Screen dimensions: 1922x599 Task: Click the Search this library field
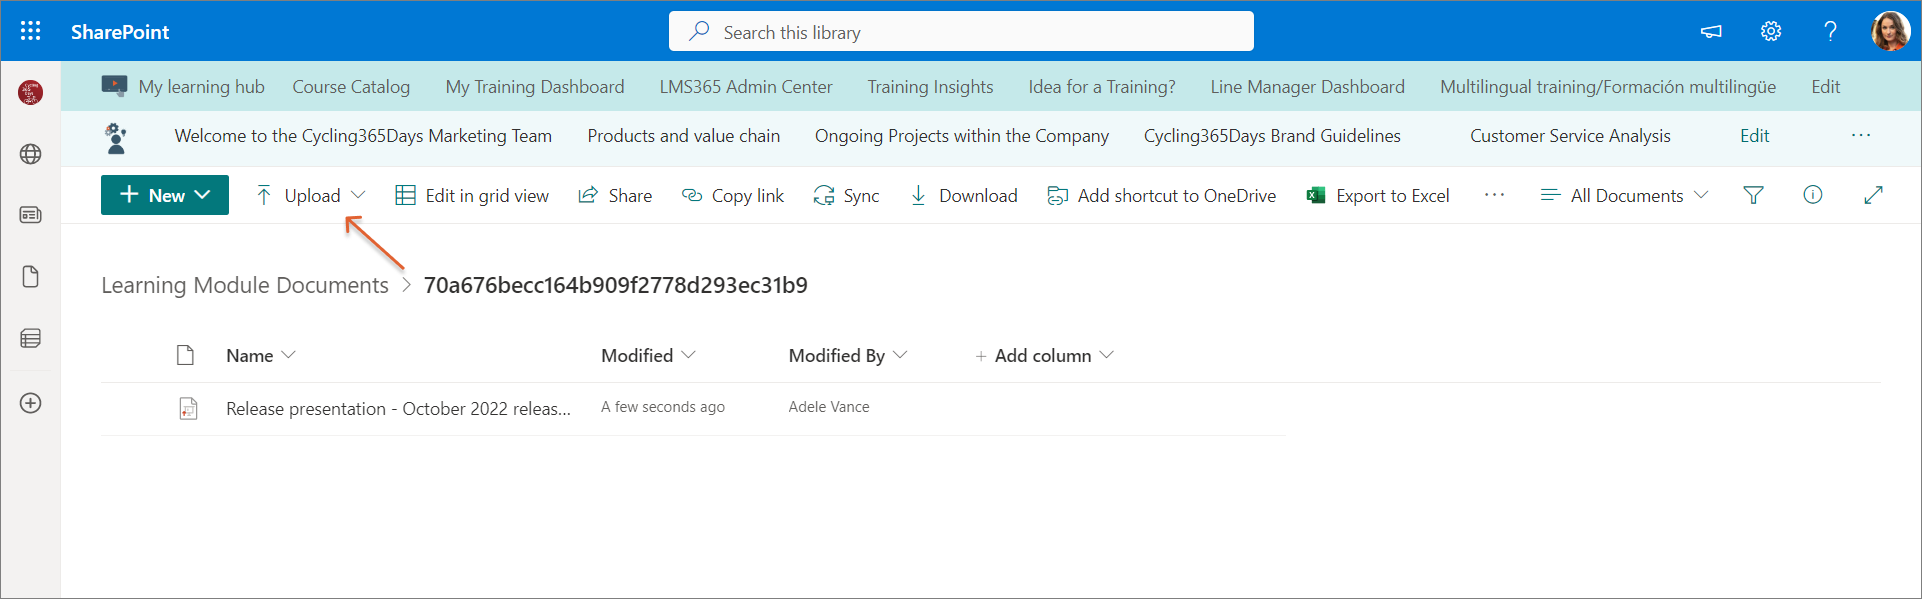click(x=960, y=32)
